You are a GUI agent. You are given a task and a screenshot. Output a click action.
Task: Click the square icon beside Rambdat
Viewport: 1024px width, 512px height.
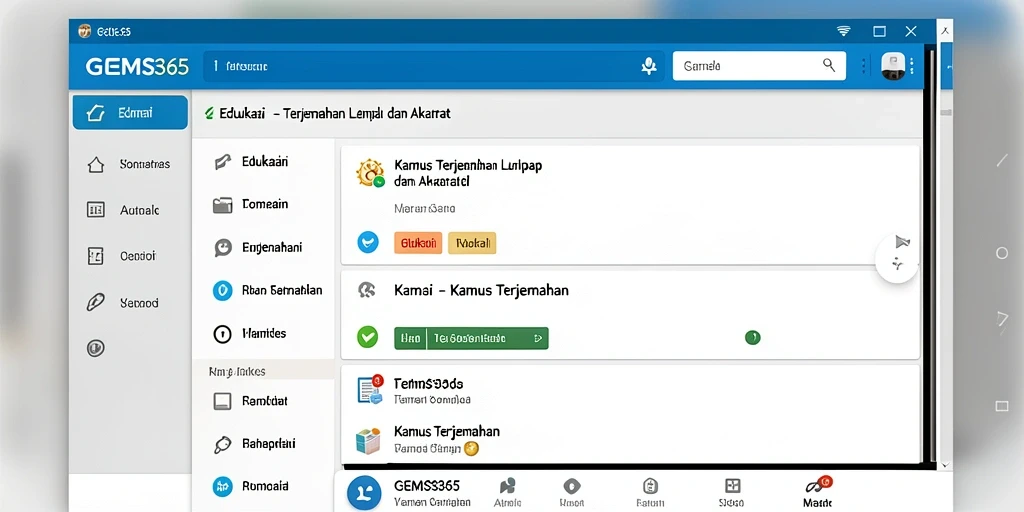tap(223, 401)
